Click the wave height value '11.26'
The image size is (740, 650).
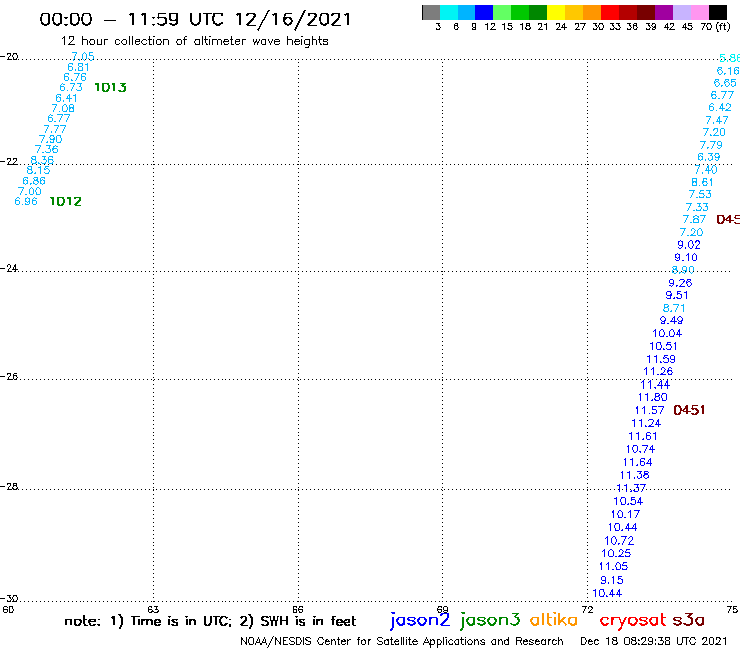[x=658, y=371]
